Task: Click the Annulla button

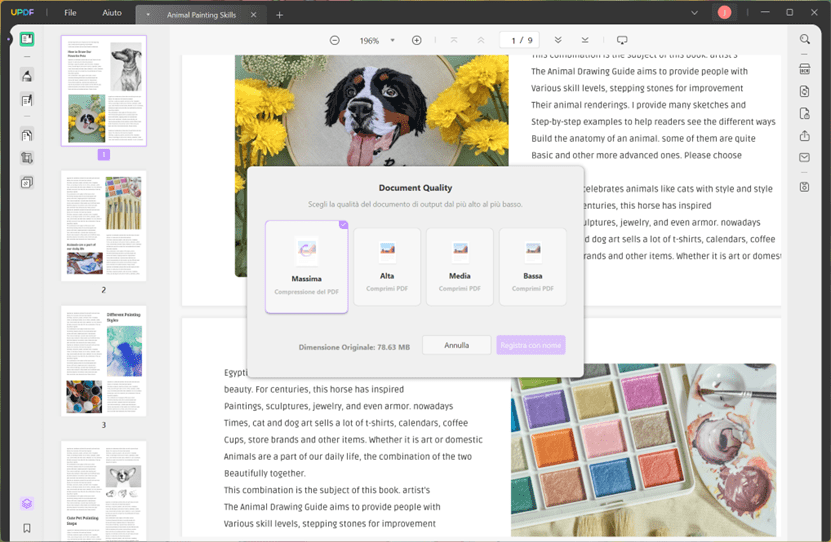Action: (x=456, y=345)
